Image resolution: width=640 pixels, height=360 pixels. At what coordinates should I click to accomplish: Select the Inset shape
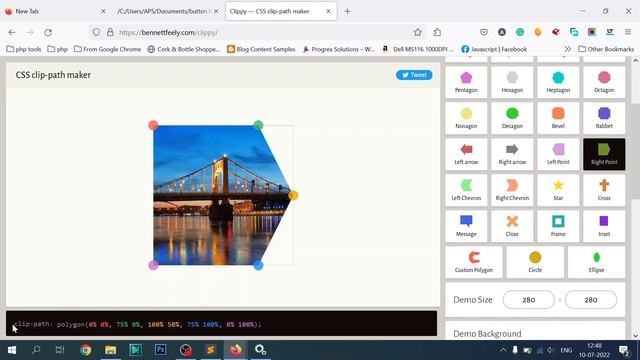click(x=604, y=226)
